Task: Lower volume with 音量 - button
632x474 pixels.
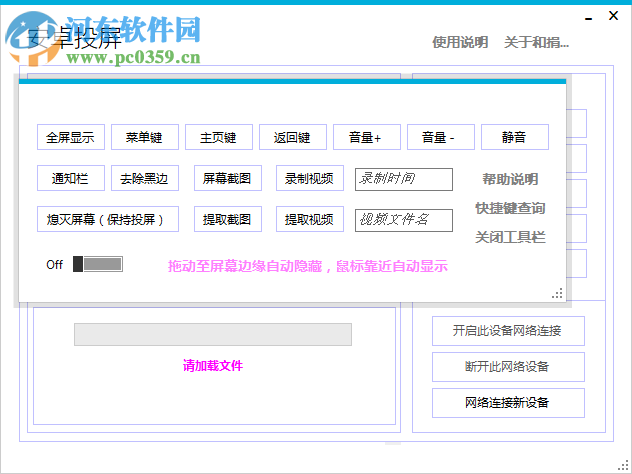Action: coord(441,137)
